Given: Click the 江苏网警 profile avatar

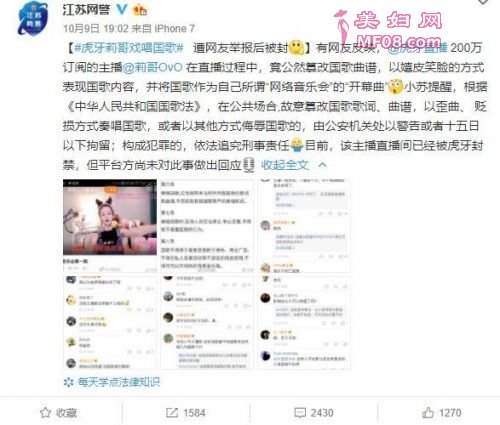Looking at the screenshot, I should tap(33, 19).
